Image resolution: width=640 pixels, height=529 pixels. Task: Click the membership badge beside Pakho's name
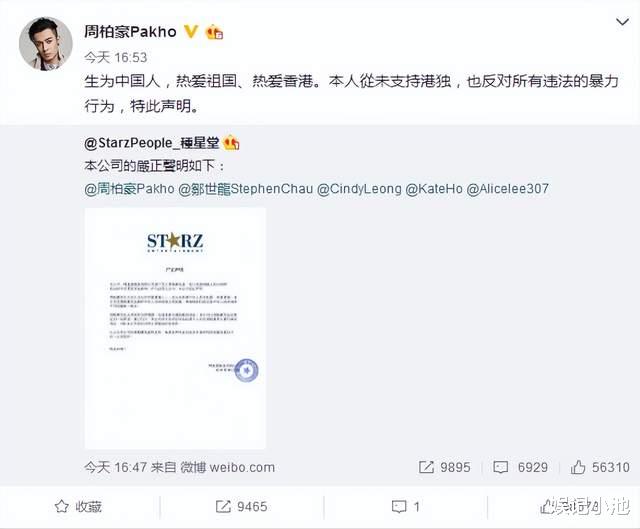(214, 32)
